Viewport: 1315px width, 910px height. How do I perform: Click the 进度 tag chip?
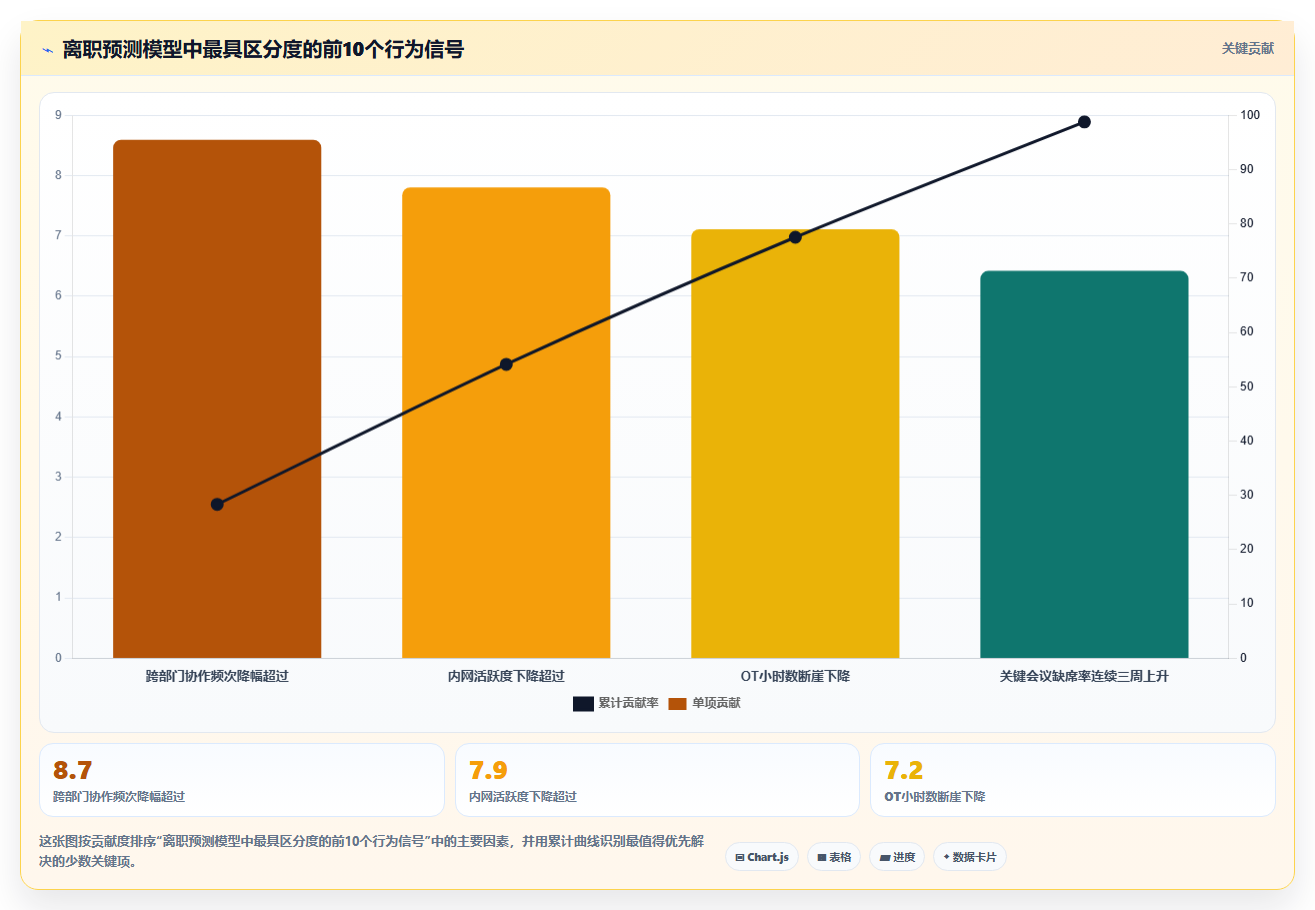point(897,857)
